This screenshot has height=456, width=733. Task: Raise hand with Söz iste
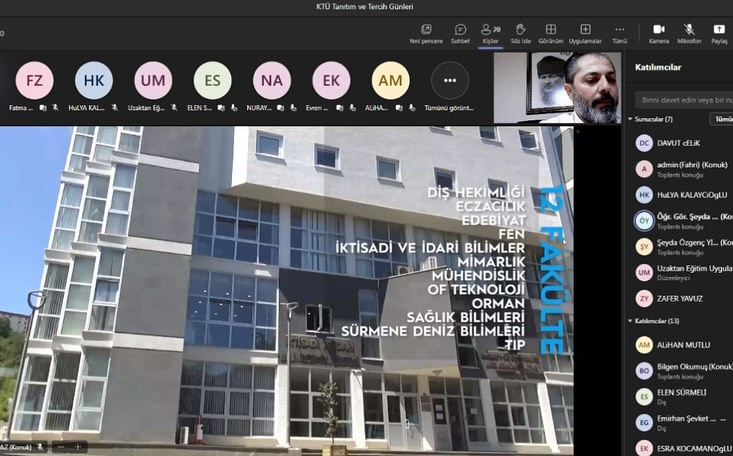[520, 33]
